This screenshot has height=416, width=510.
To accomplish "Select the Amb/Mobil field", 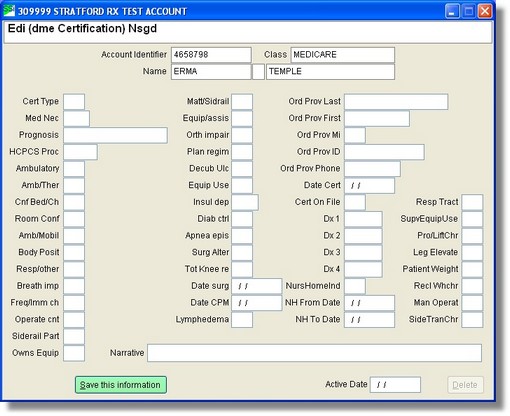I will pos(74,236).
